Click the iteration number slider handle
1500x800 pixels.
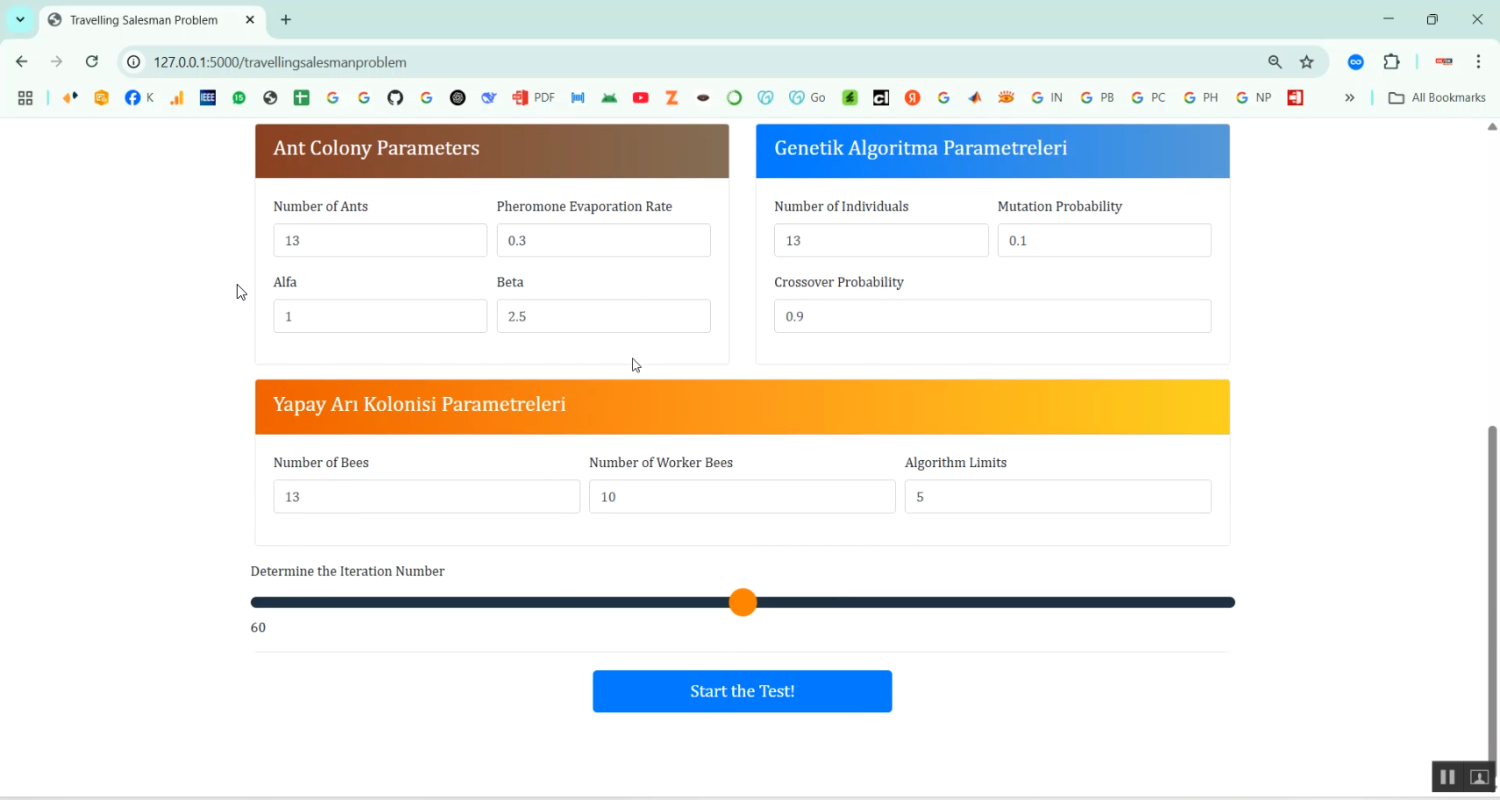743,602
